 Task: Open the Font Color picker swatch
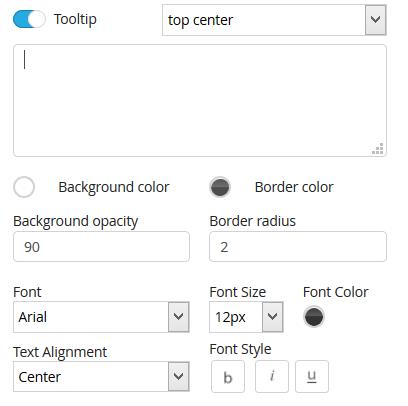(x=314, y=317)
